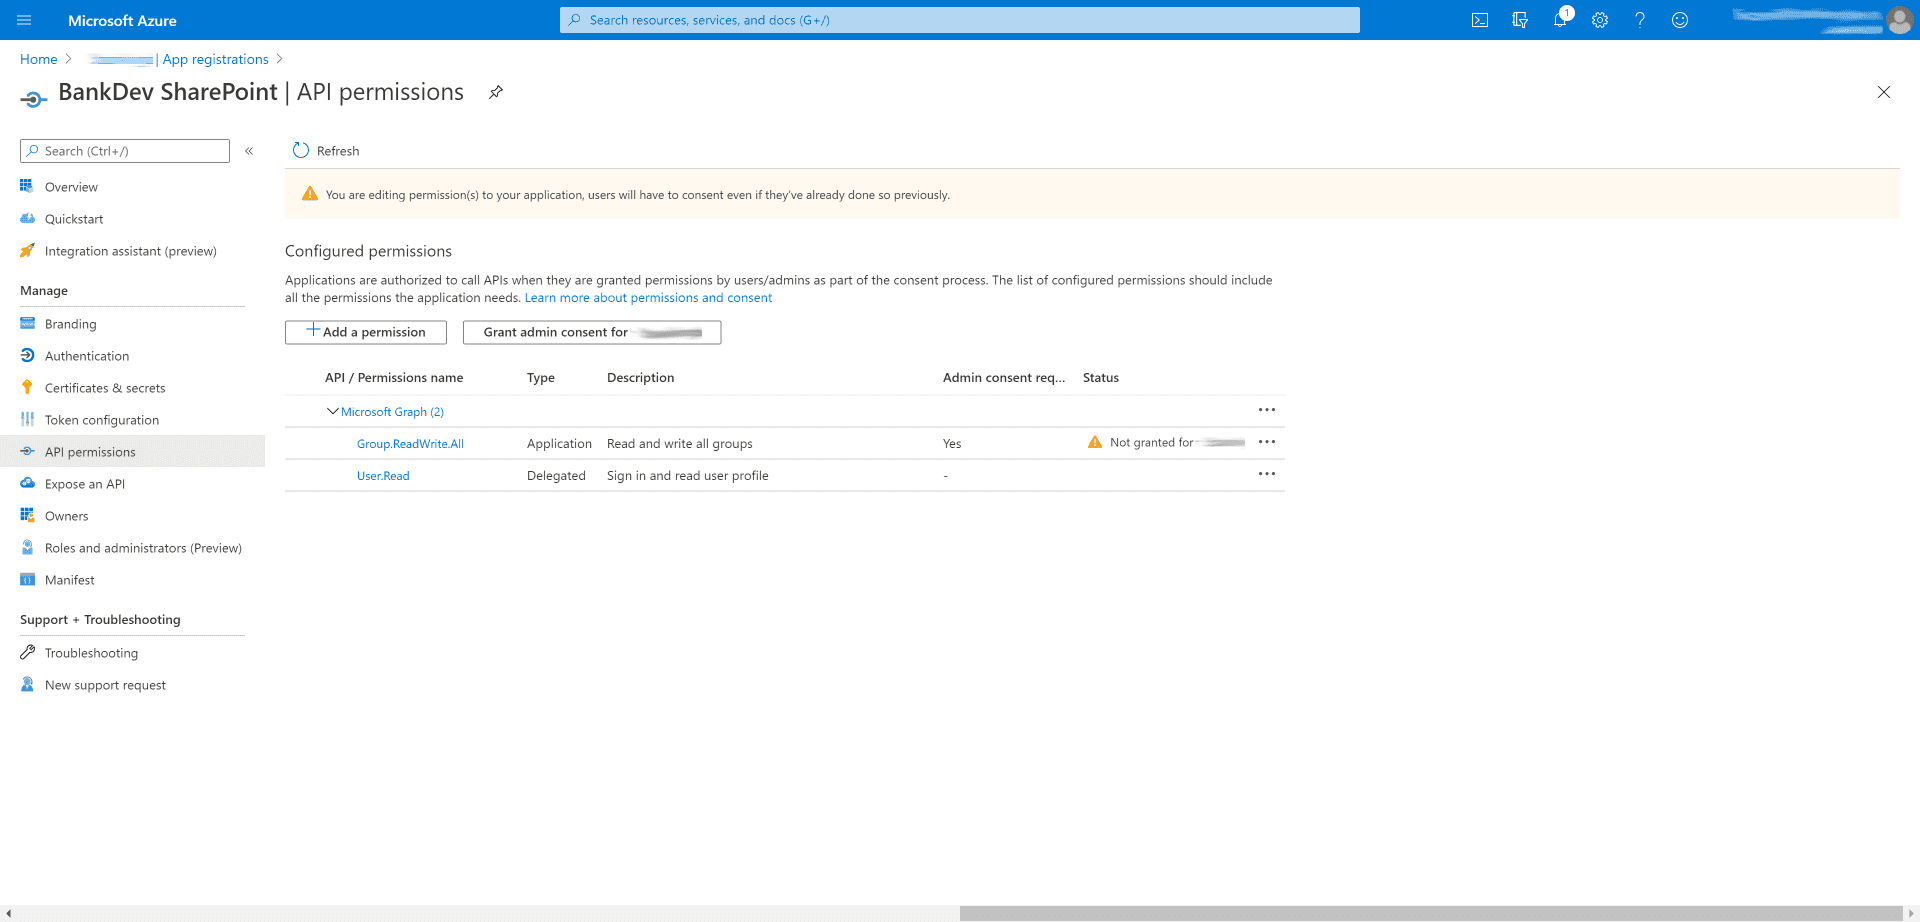
Task: Open more options for Microsoft Graph row
Action: [1267, 410]
